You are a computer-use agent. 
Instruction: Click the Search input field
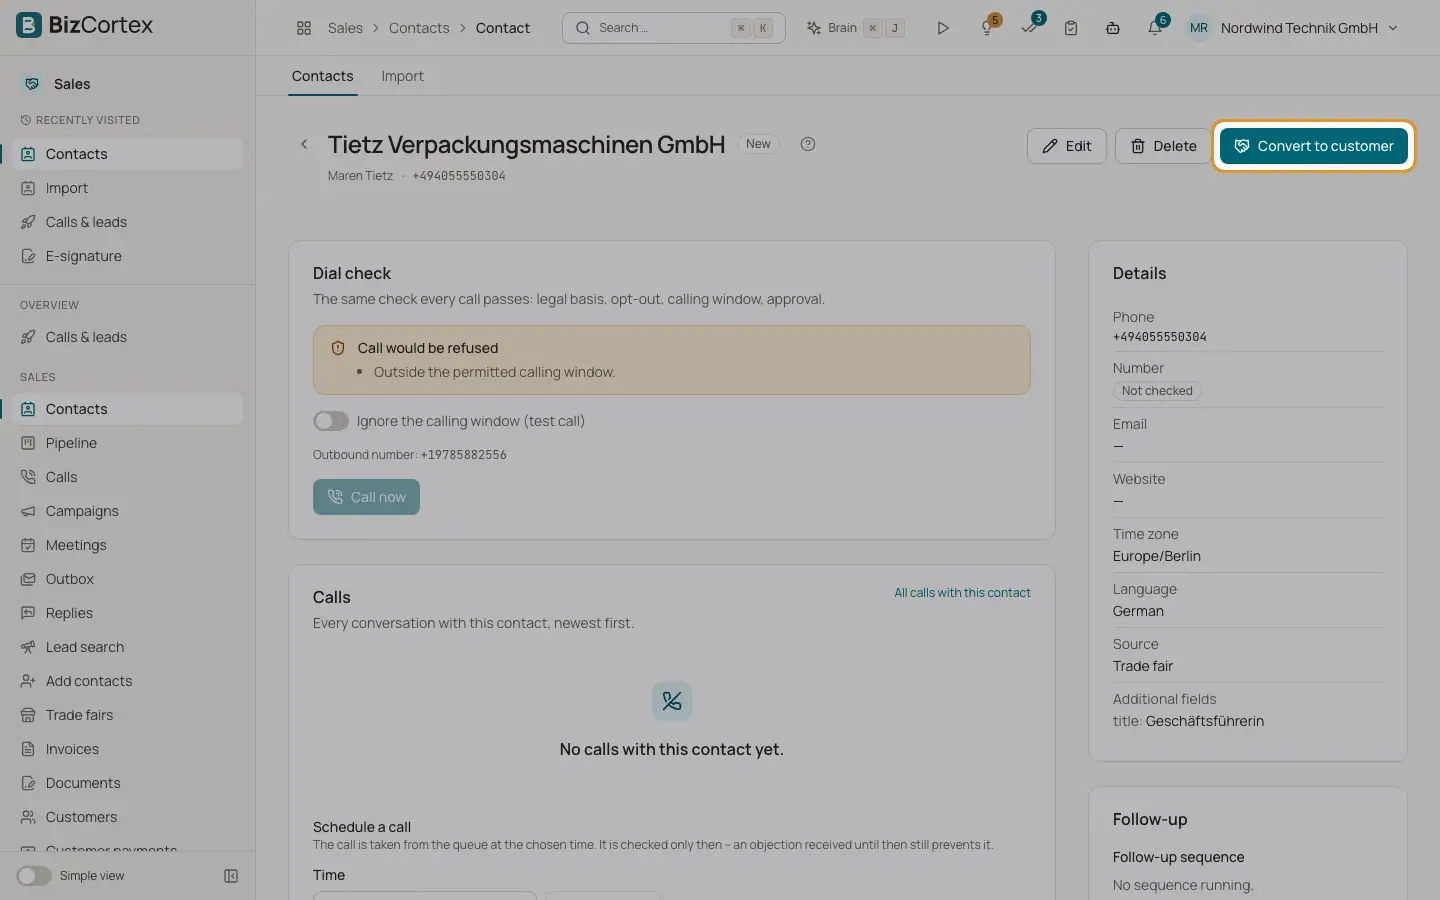click(x=674, y=28)
